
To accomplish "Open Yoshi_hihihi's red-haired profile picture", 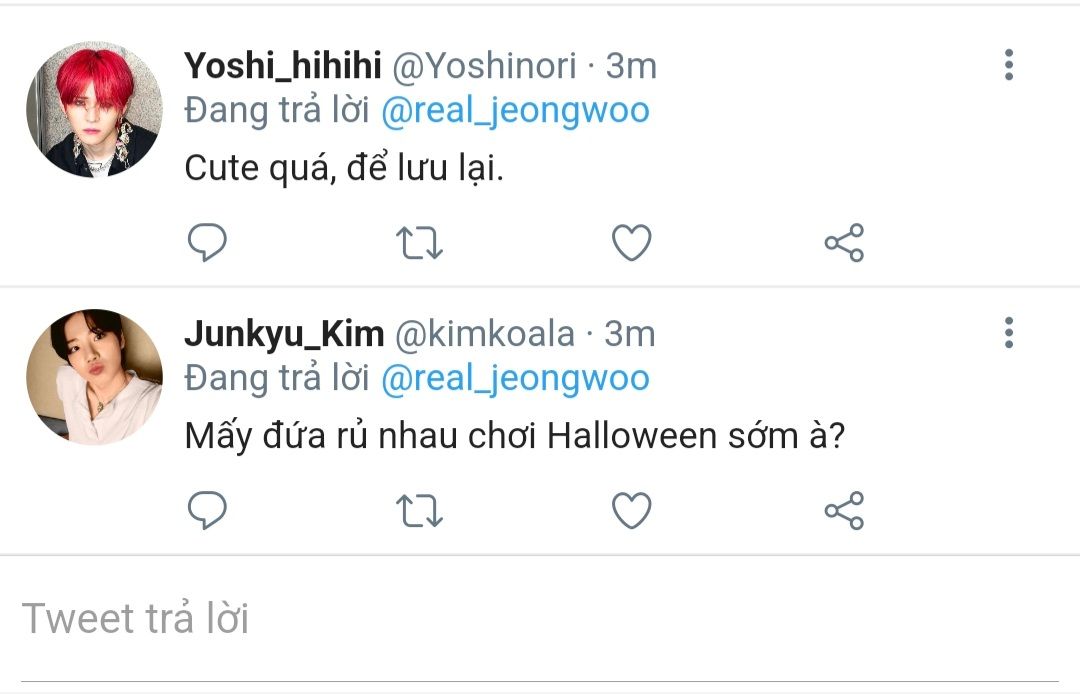I will pyautogui.click(x=93, y=110).
